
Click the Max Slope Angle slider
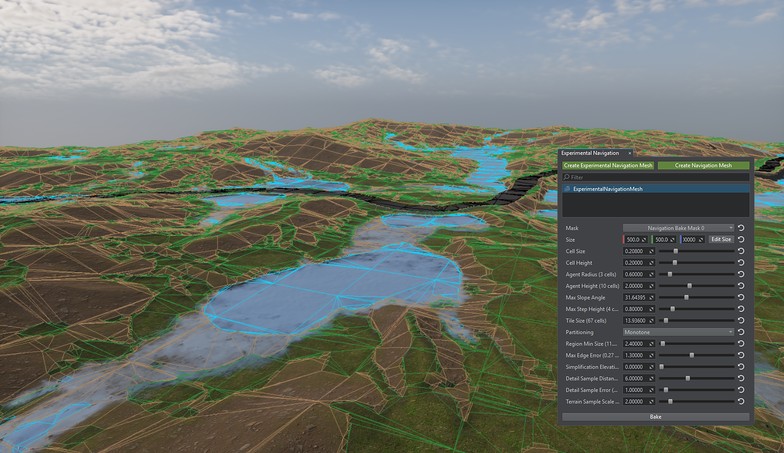[x=696, y=297]
